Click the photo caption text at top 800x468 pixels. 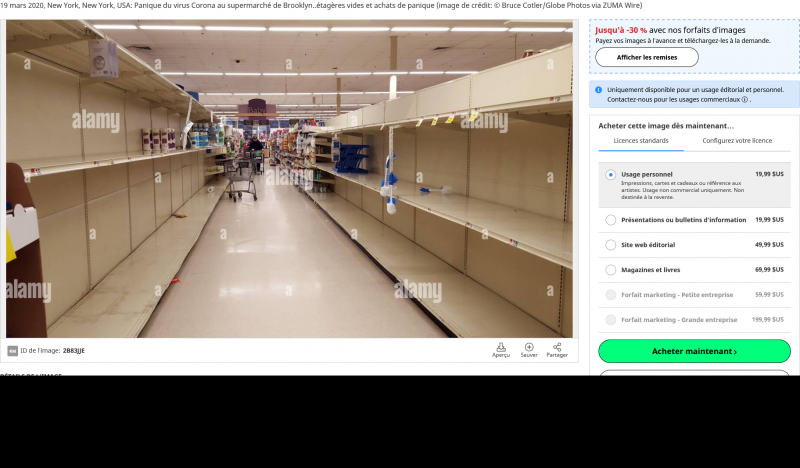(321, 6)
